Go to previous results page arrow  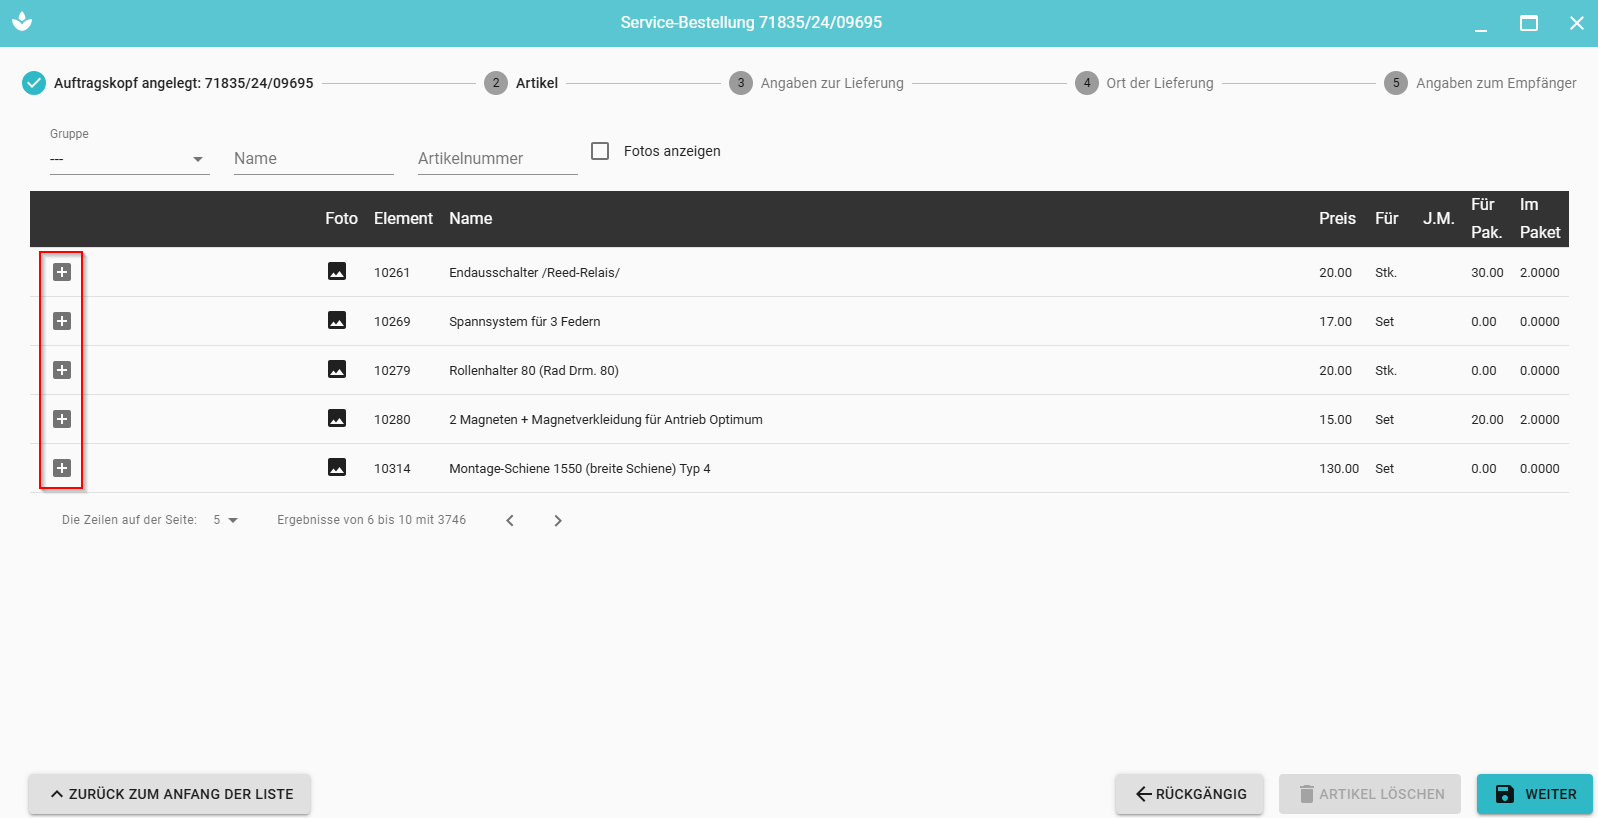(510, 520)
